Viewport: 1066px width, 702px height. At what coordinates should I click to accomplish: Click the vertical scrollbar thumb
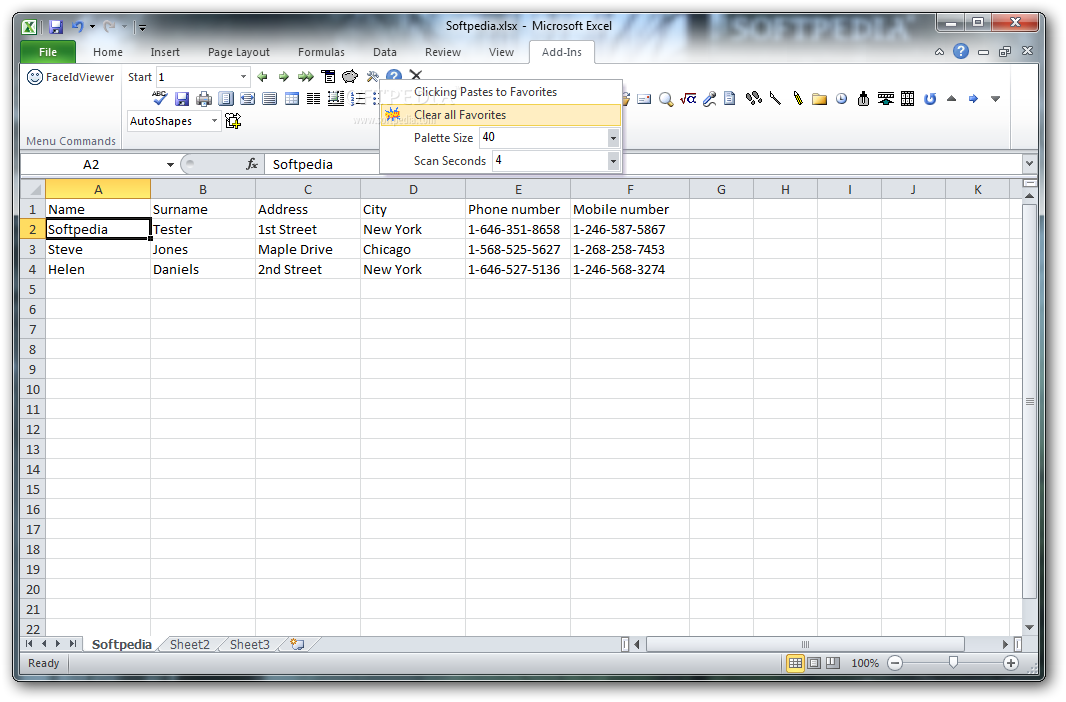coord(1029,401)
